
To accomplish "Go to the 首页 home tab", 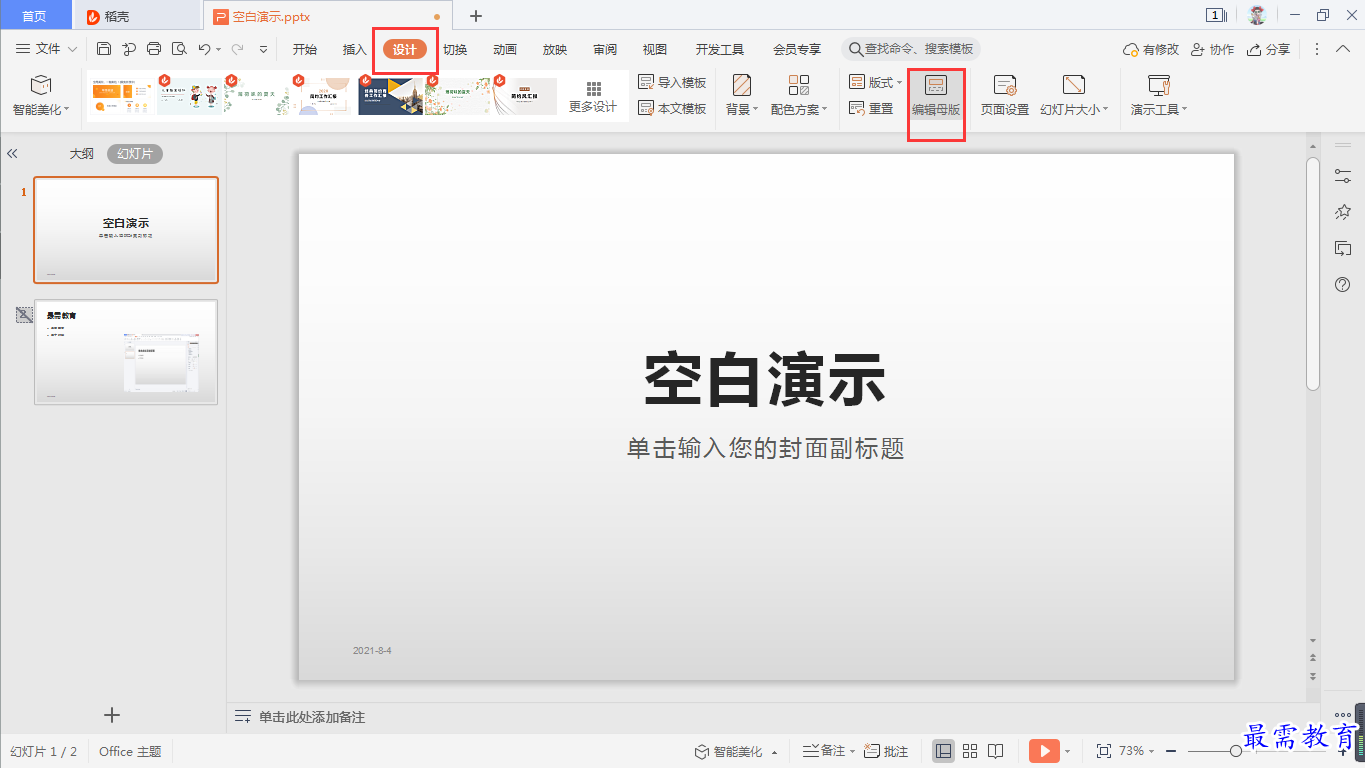I will coord(35,16).
